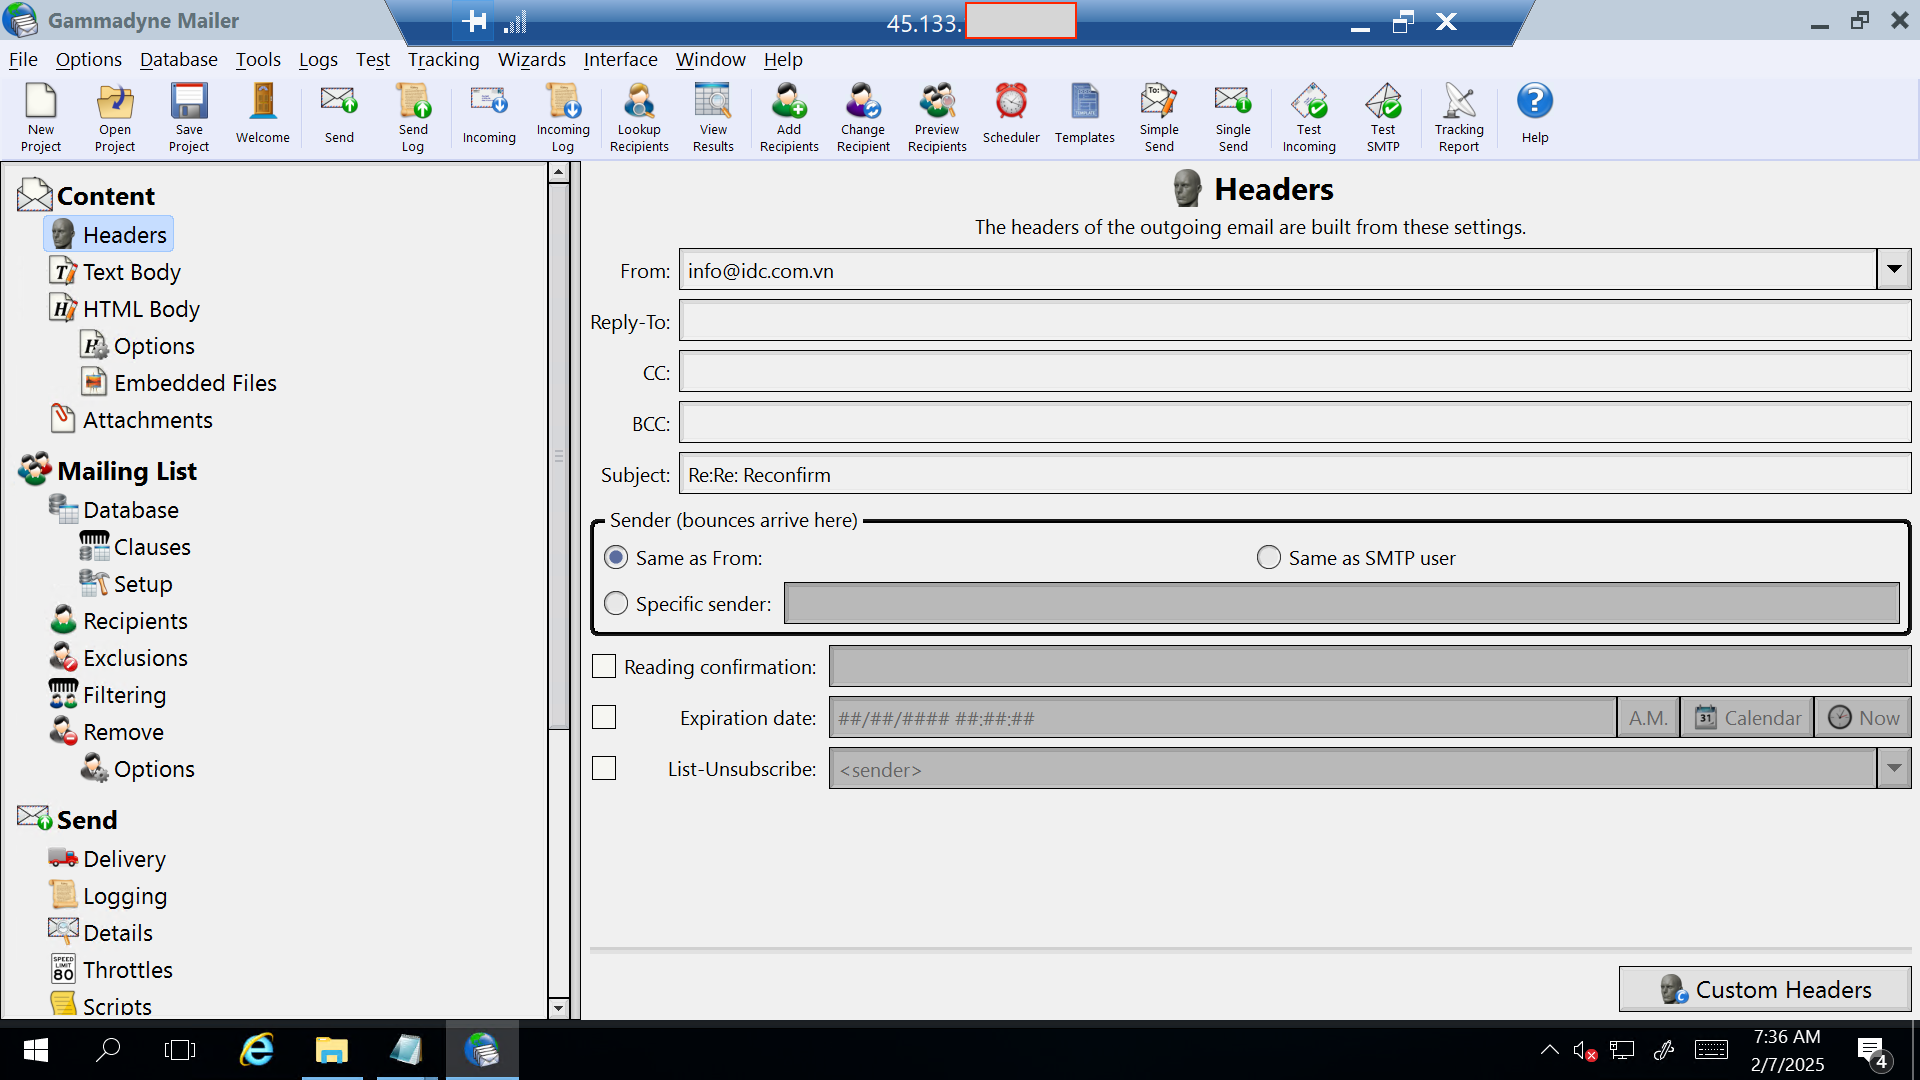Viewport: 1920px width, 1080px height.
Task: Open the Wizards menu
Action: 531,60
